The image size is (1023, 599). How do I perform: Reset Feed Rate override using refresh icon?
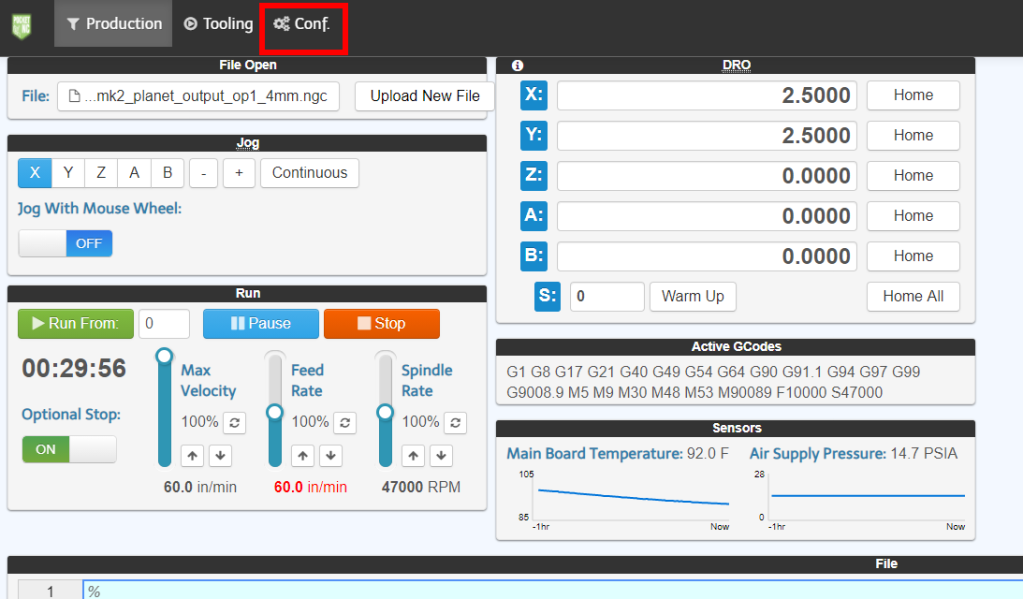click(344, 422)
